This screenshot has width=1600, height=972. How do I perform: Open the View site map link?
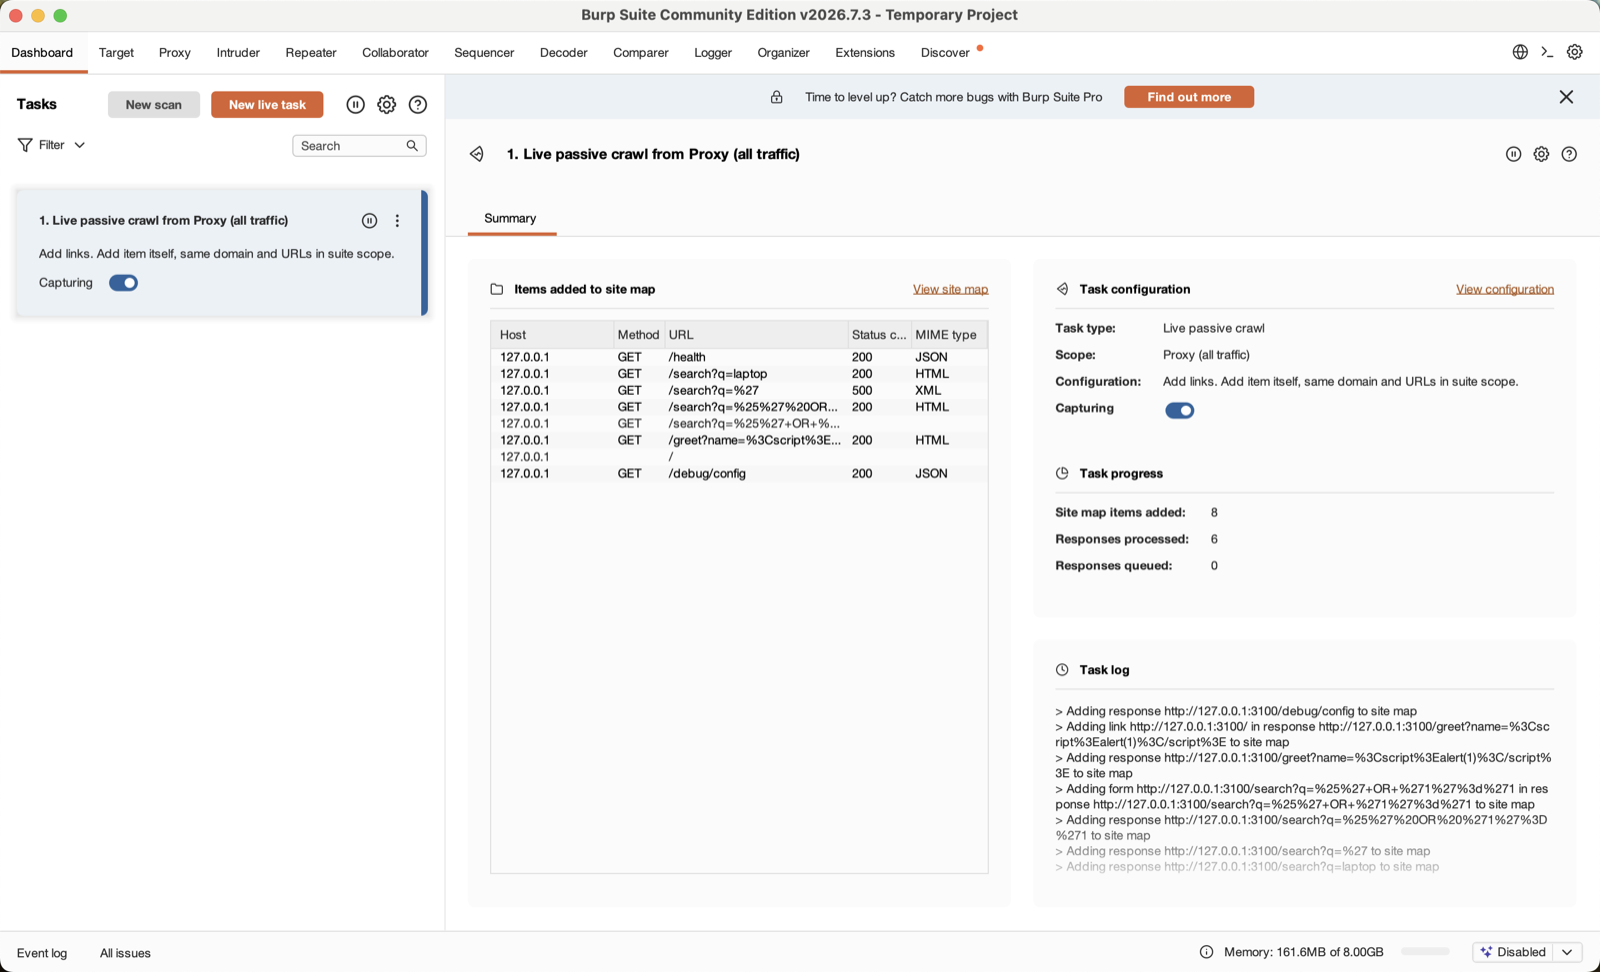(x=950, y=289)
